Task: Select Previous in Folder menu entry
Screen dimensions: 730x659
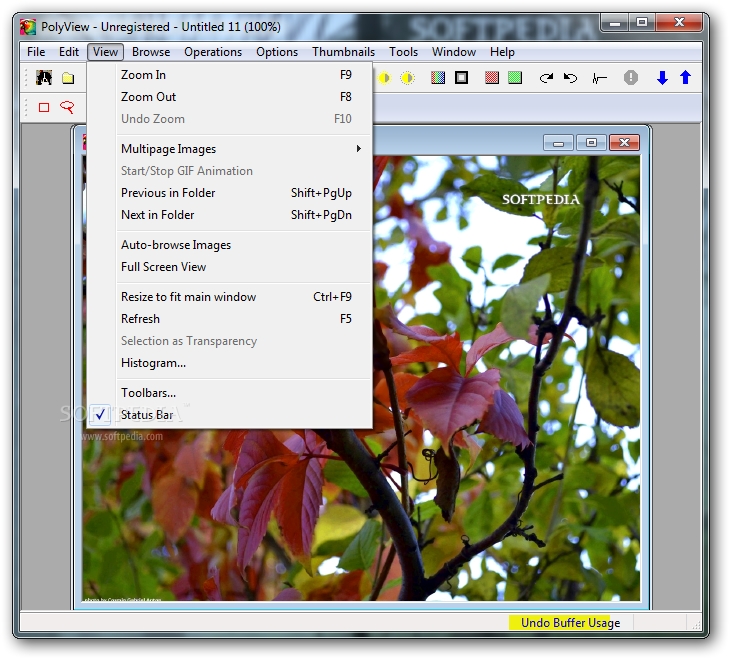Action: coord(230,193)
